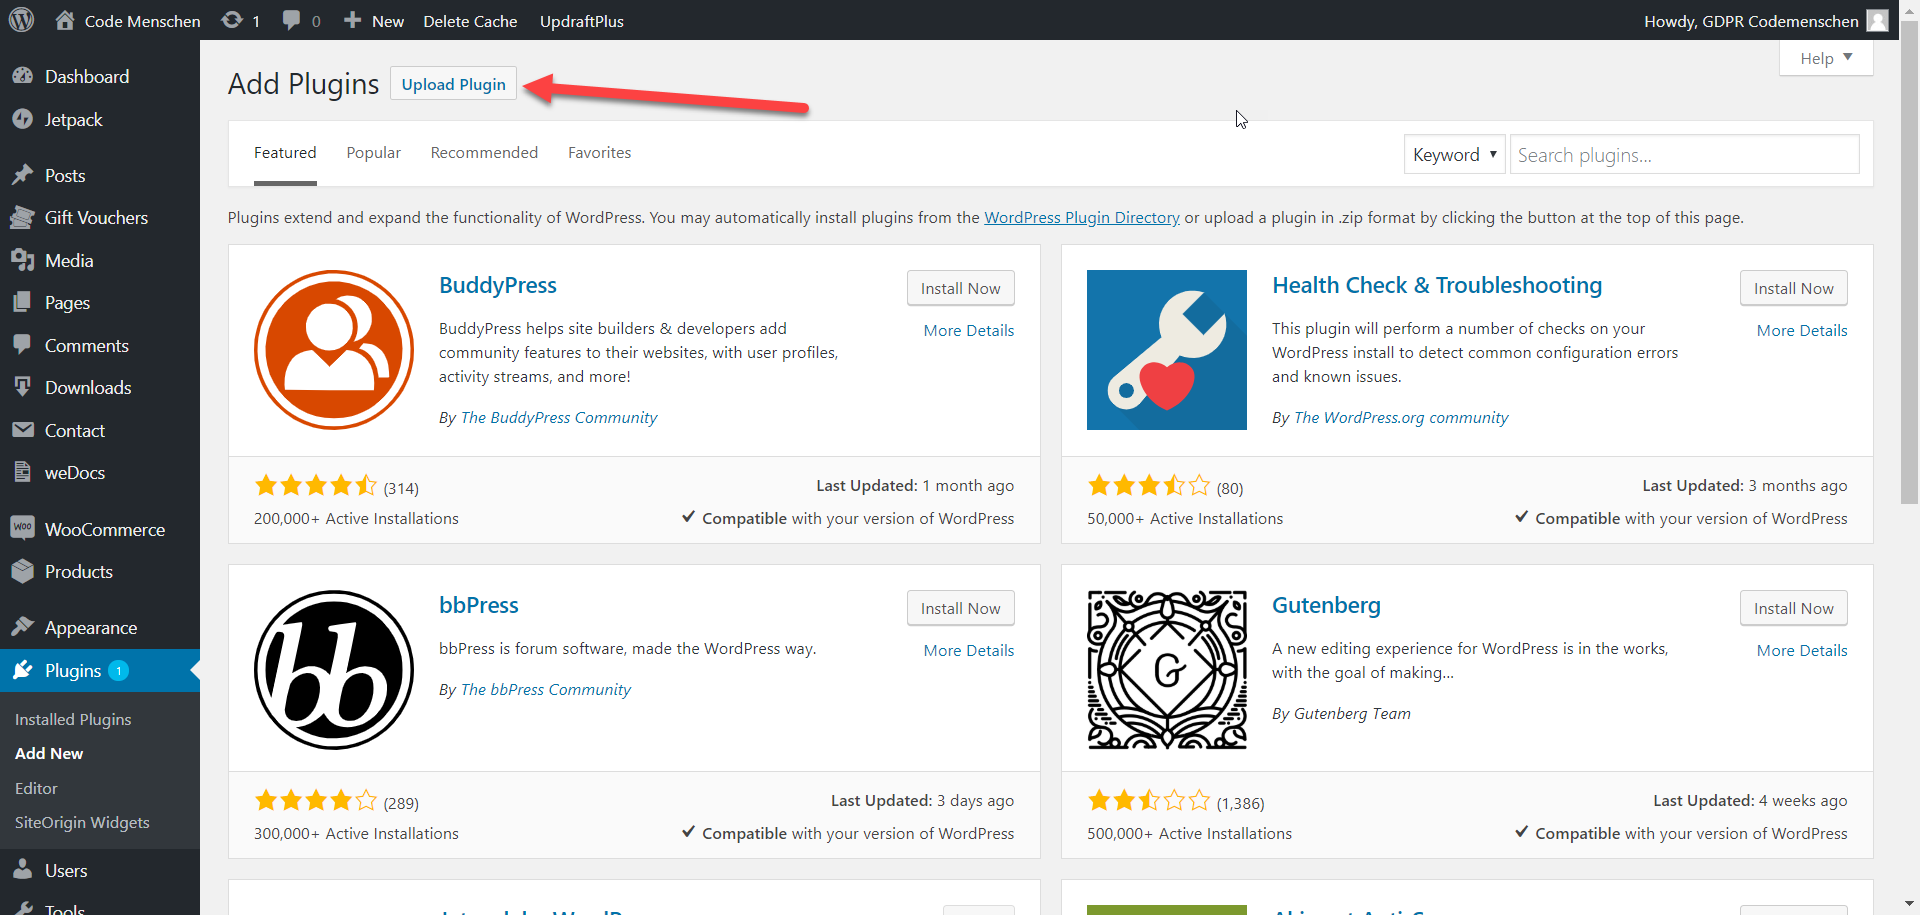1920x915 pixels.
Task: Open the comments bubble icon in admin bar
Action: click(291, 20)
